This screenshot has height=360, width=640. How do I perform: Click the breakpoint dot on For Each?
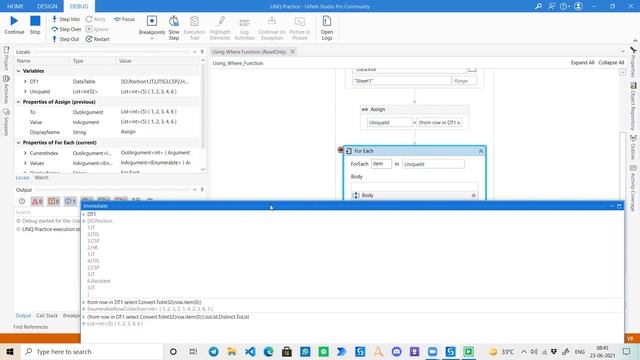coord(340,150)
